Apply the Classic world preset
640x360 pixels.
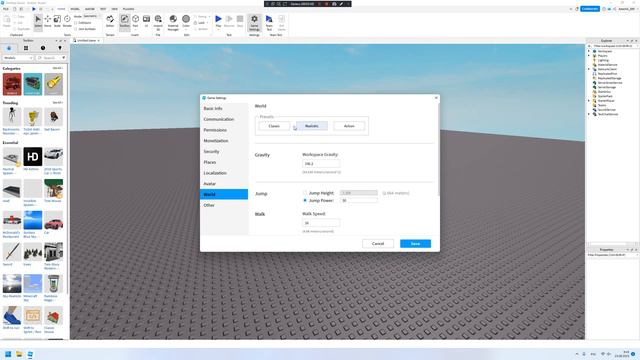point(274,126)
